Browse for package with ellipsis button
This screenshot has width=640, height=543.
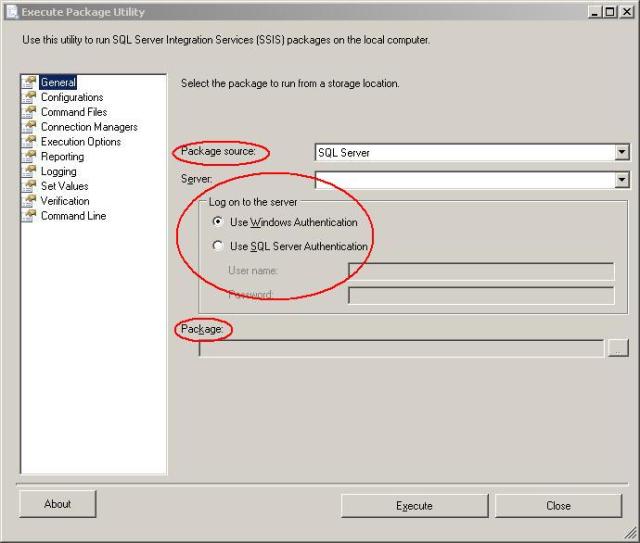619,348
